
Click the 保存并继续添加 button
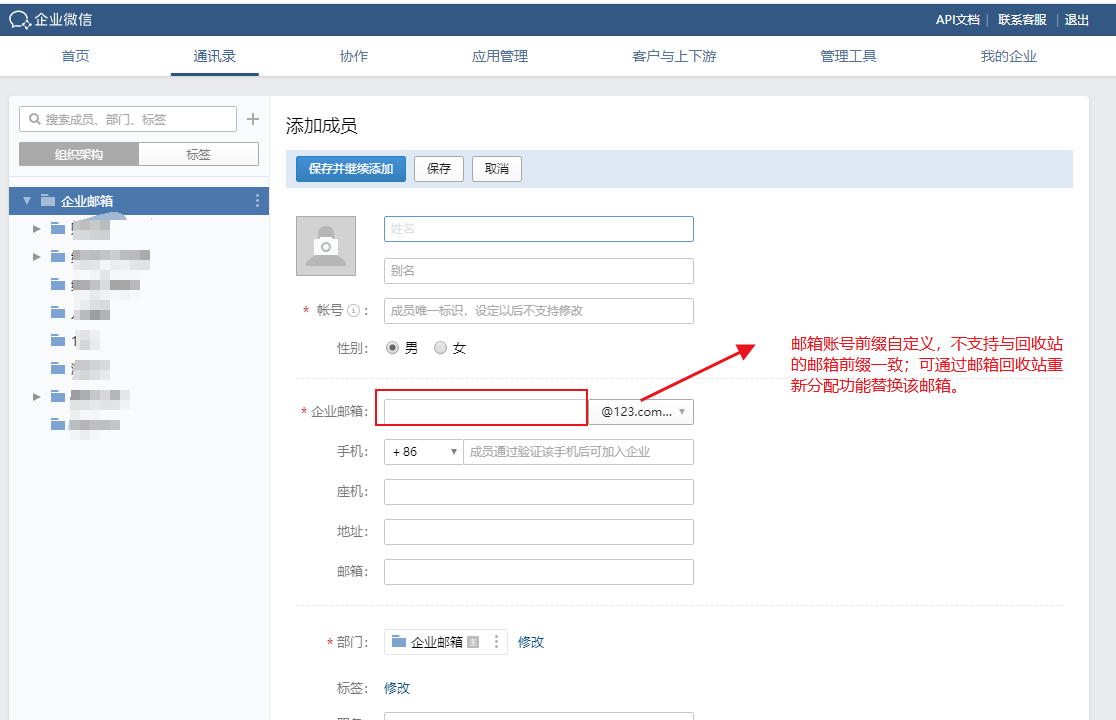click(351, 169)
